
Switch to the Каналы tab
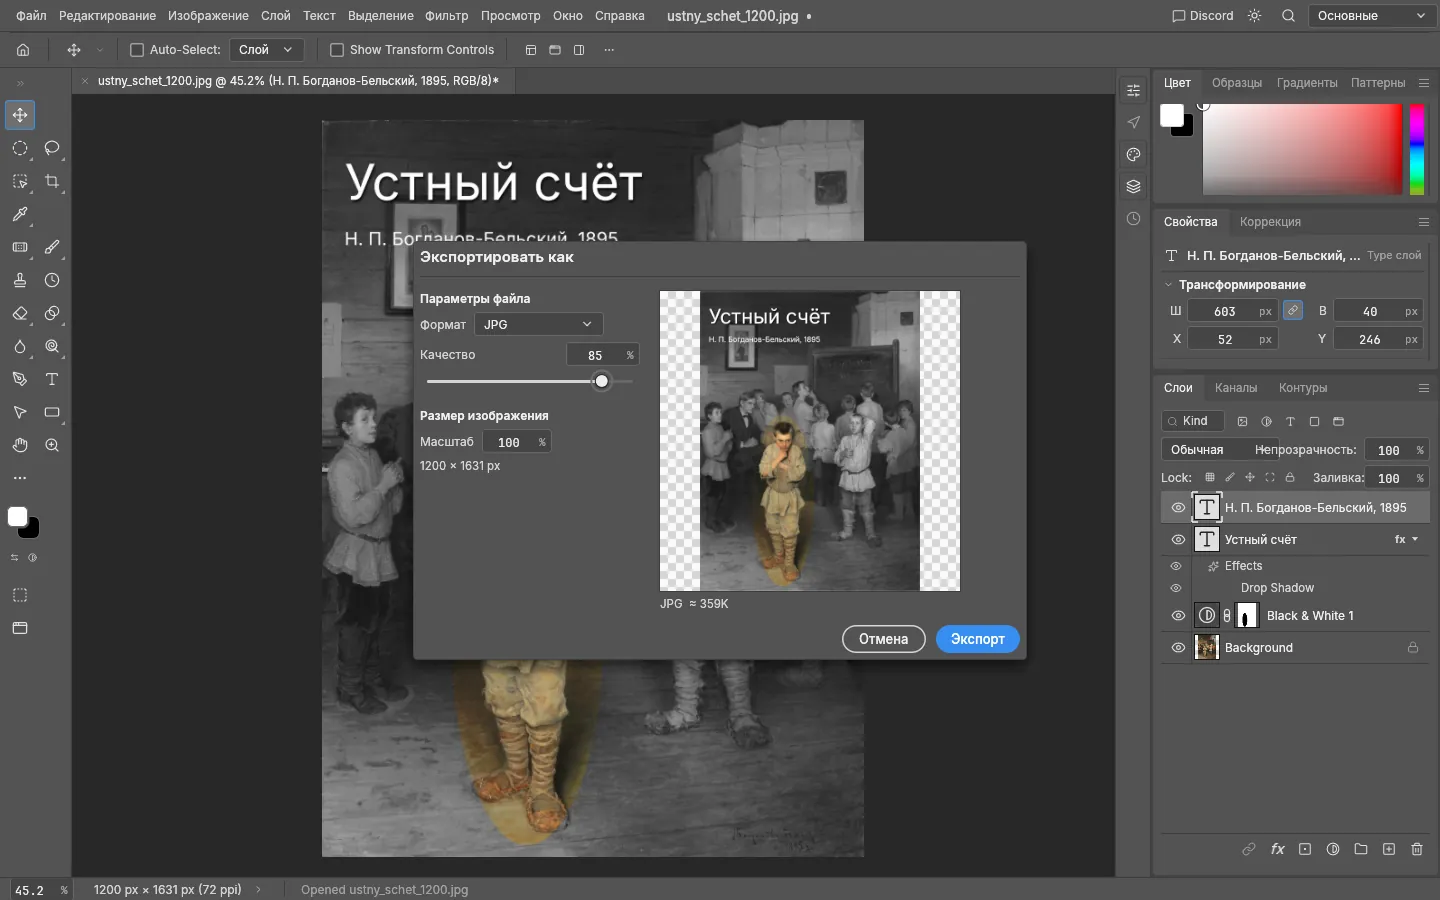[1236, 388]
